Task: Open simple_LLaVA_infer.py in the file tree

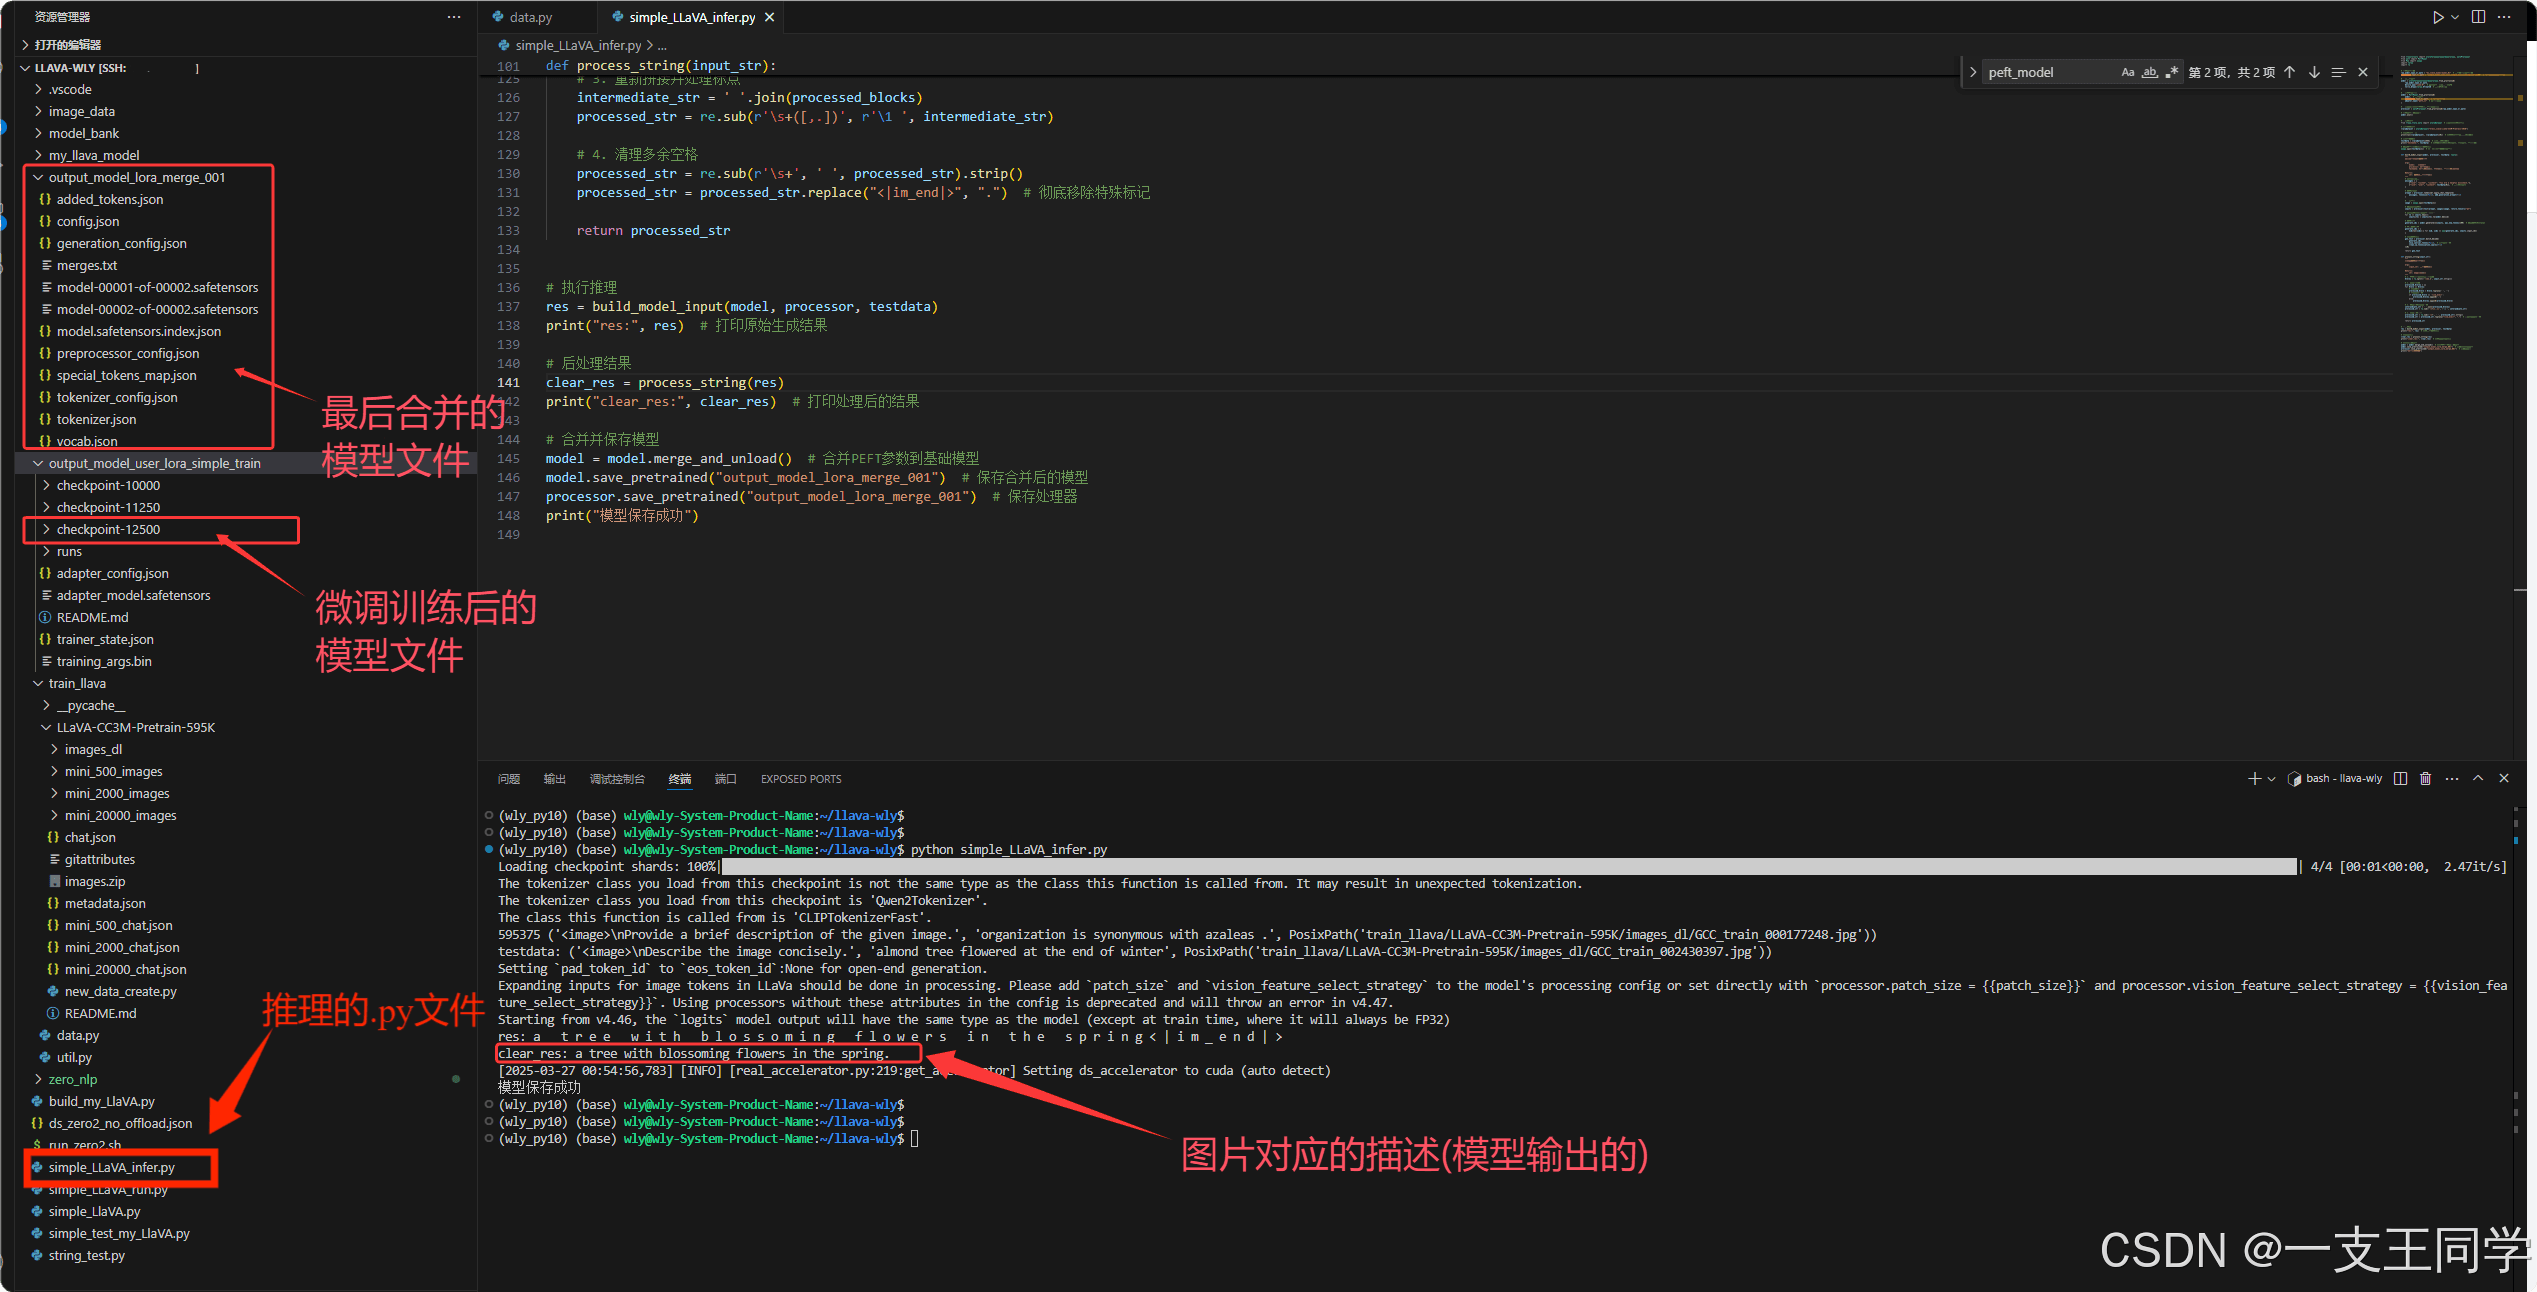Action: pyautogui.click(x=111, y=1167)
